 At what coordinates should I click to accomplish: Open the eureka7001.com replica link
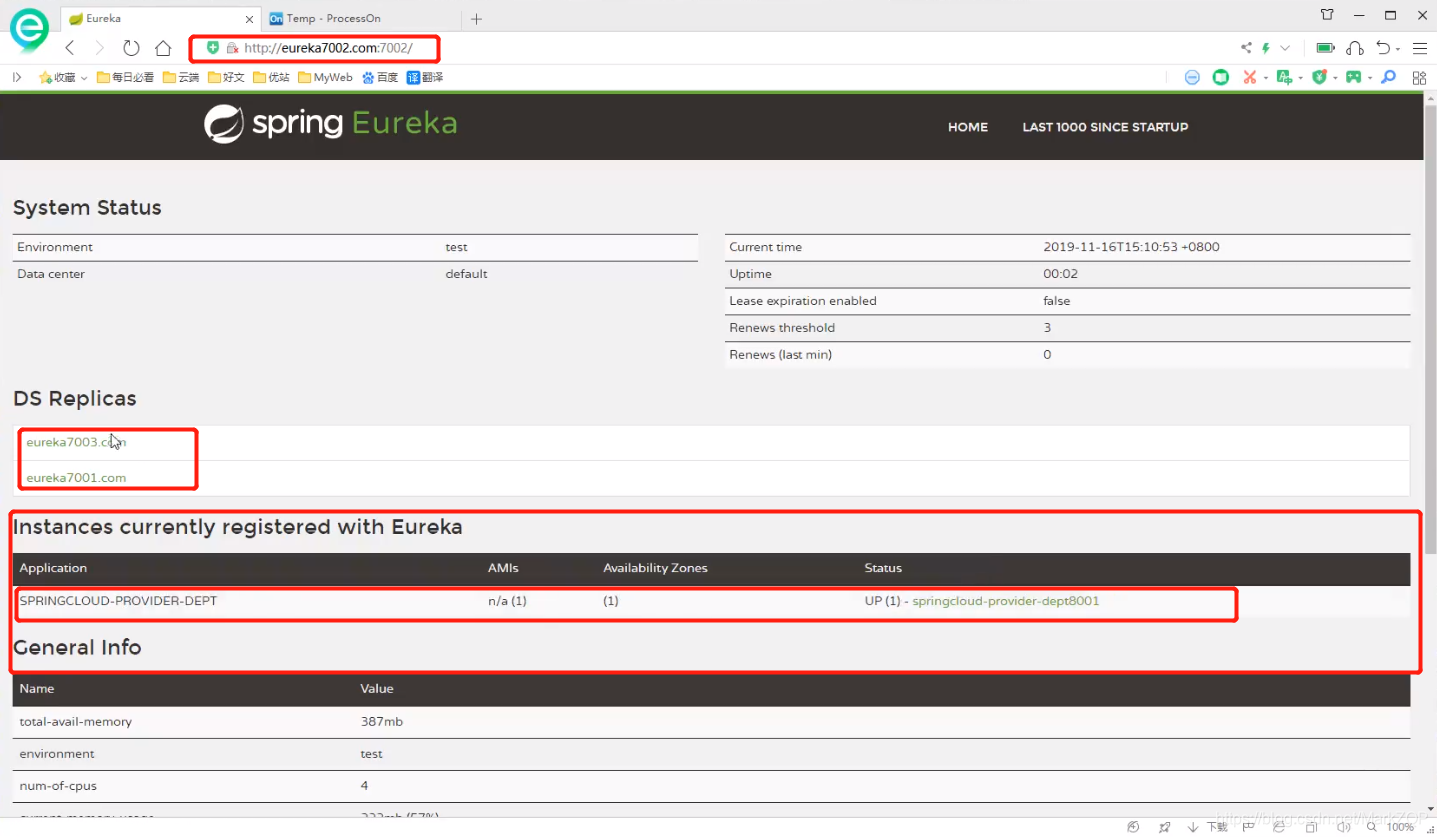coord(76,477)
